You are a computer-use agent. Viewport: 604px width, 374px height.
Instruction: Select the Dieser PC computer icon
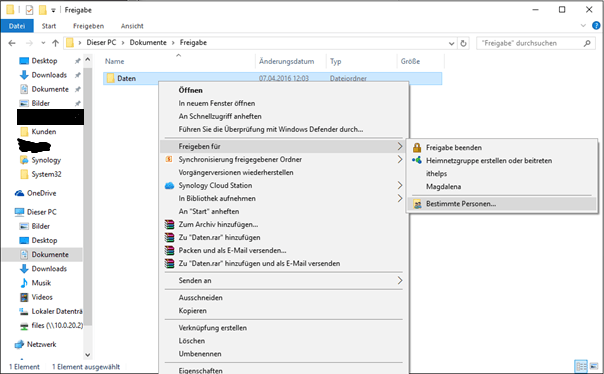coord(19,212)
